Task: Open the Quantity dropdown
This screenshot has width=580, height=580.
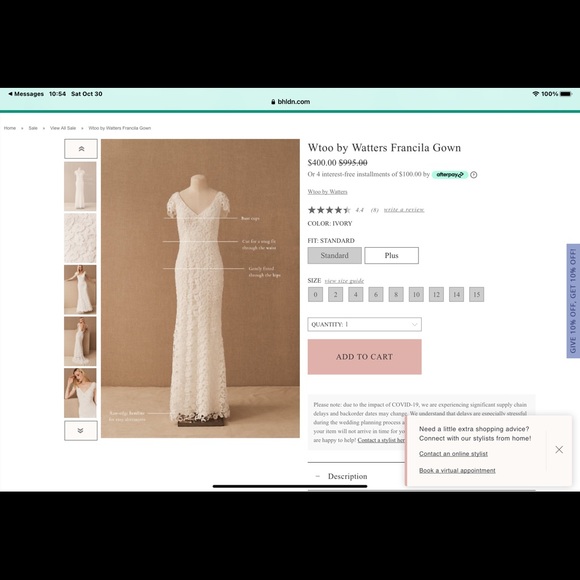Action: tap(365, 324)
